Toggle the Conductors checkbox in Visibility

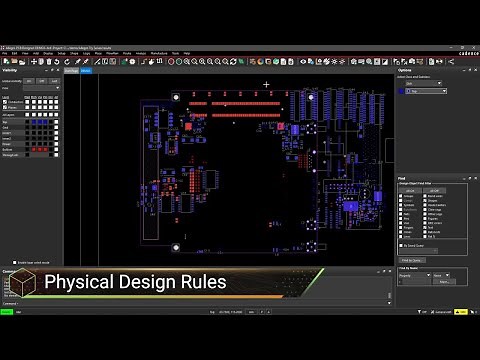pos(5,102)
